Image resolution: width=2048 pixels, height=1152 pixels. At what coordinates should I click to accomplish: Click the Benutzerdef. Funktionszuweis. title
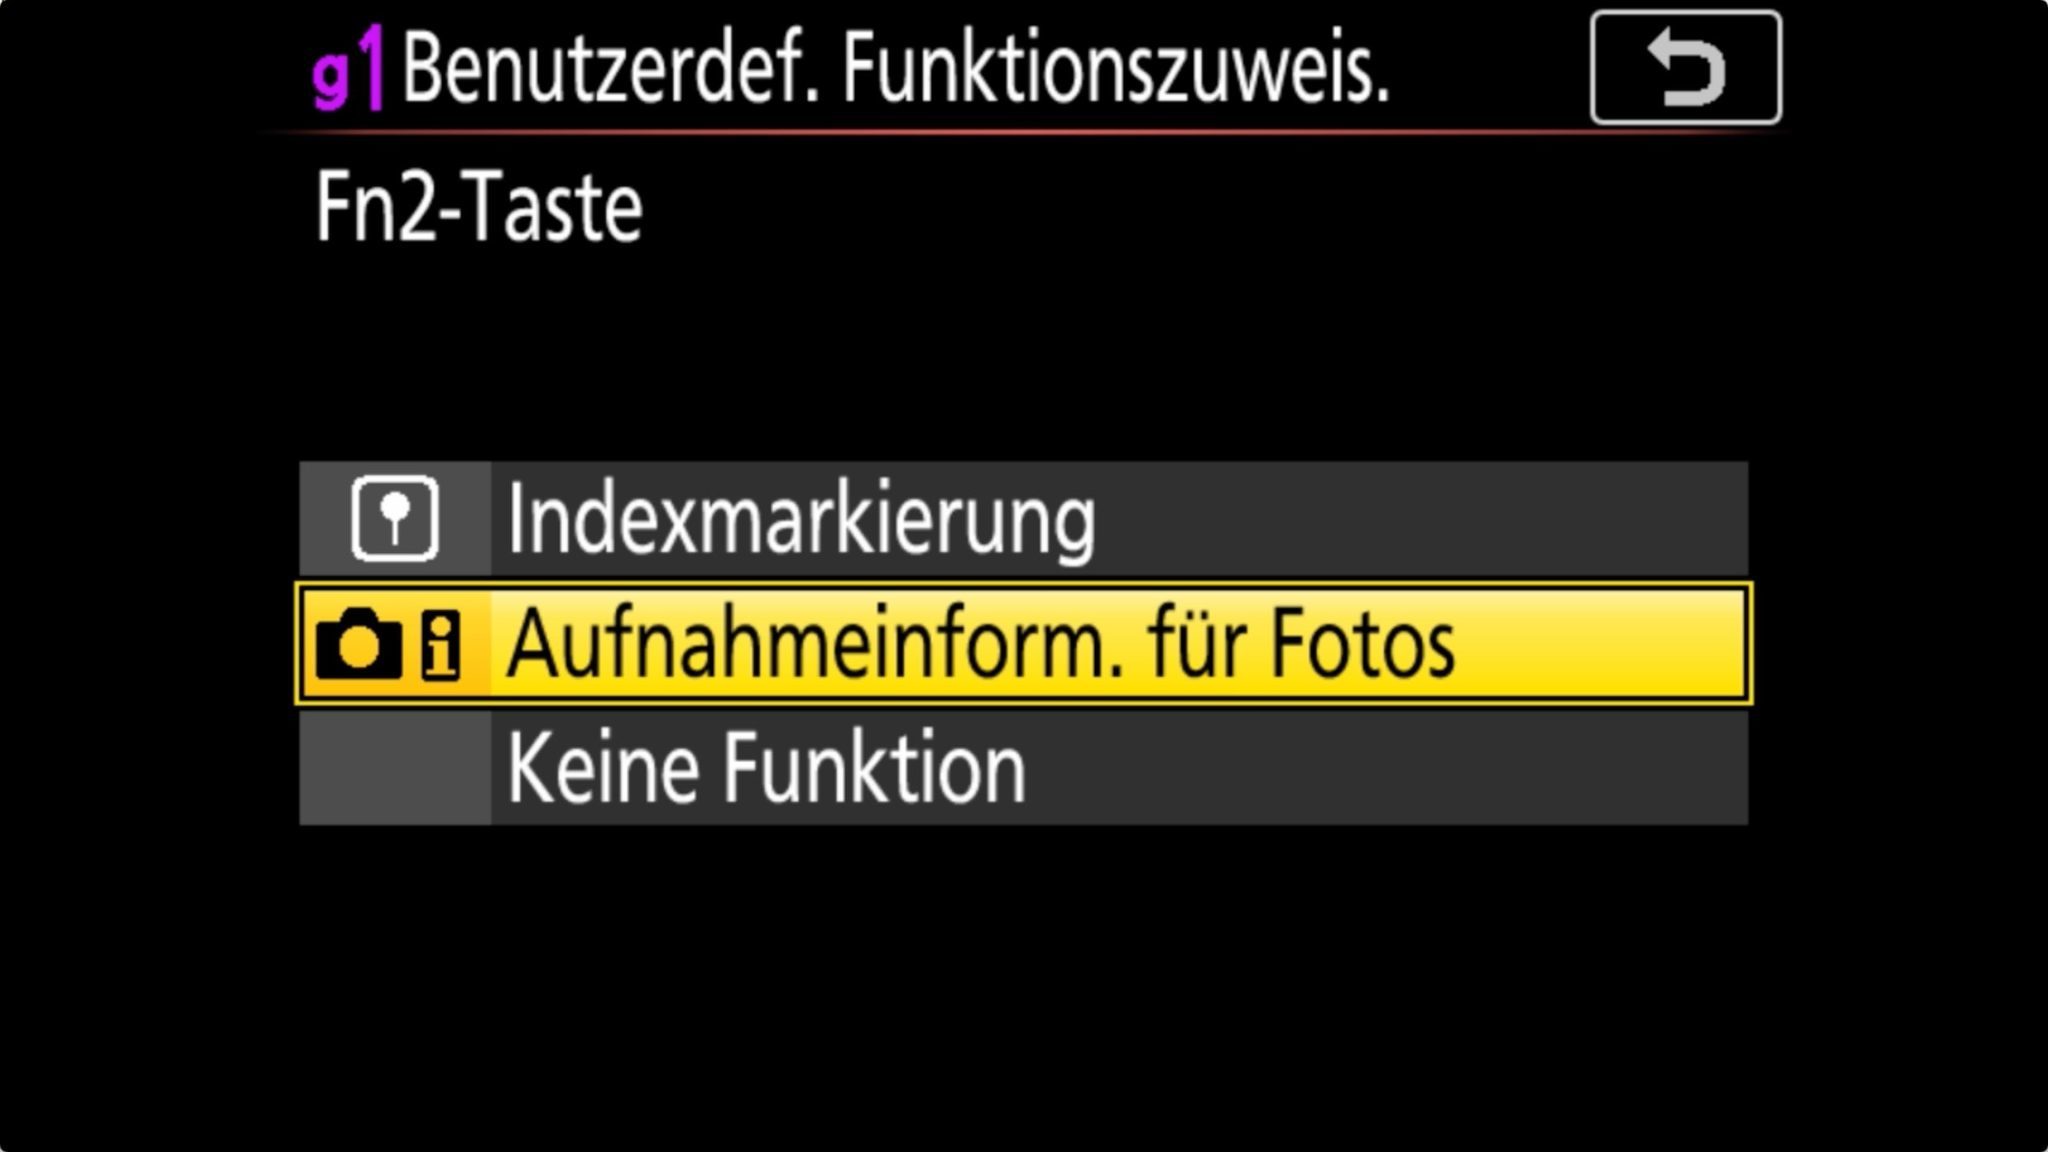pos(895,68)
